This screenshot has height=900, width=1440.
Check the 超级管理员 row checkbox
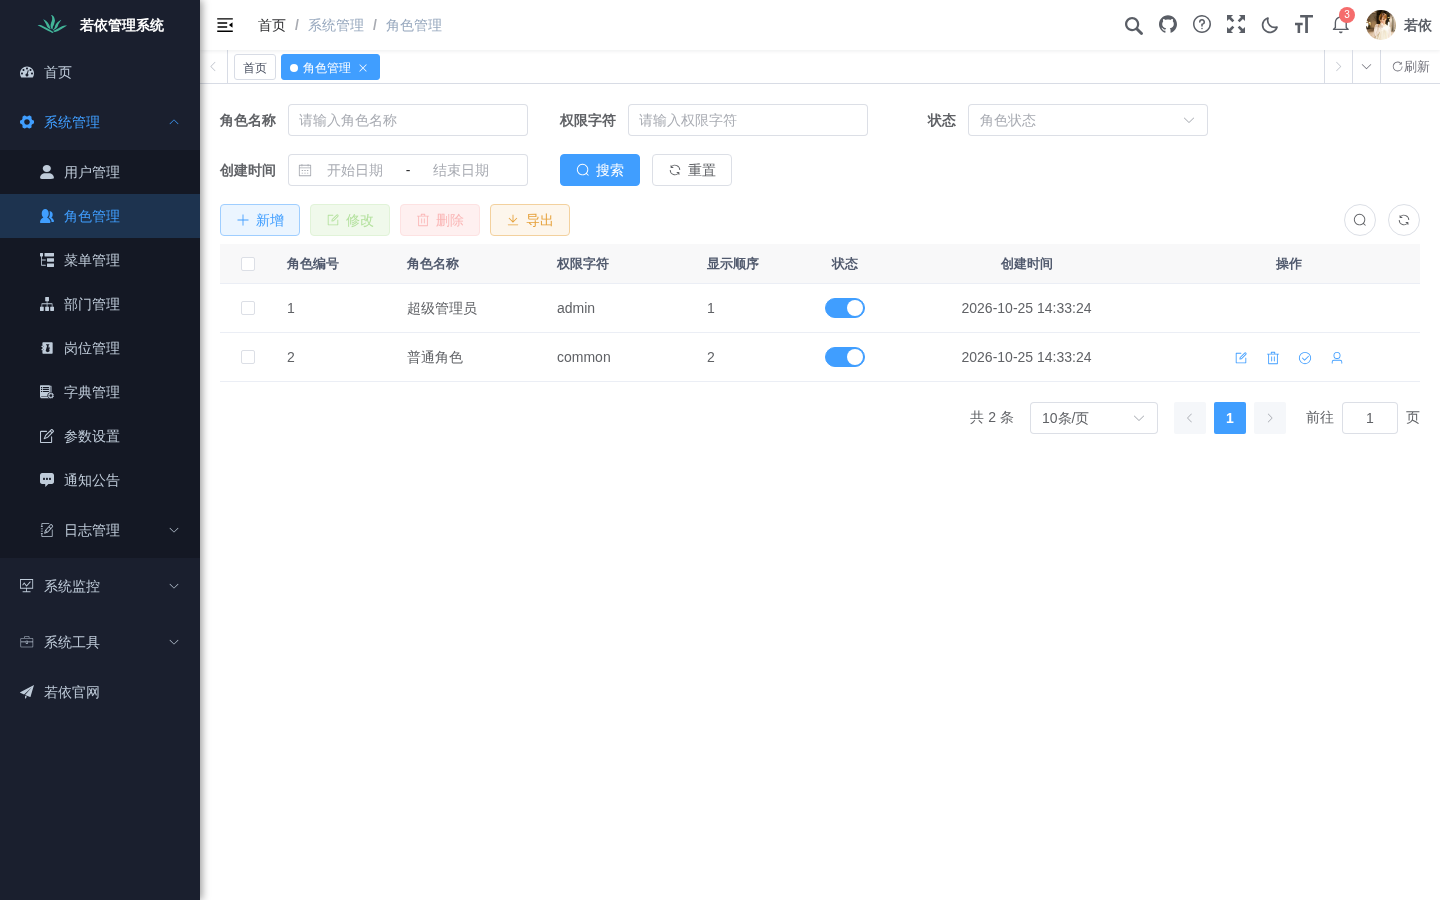pos(248,308)
